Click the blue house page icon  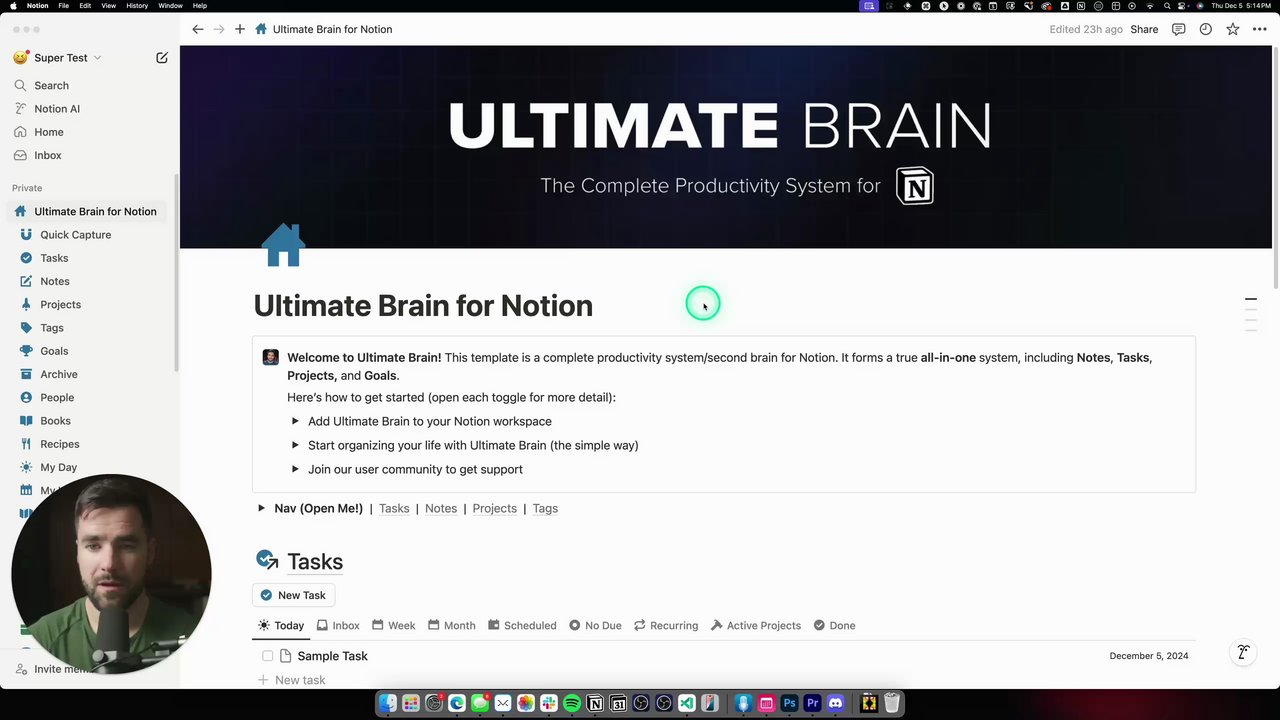tap(283, 245)
